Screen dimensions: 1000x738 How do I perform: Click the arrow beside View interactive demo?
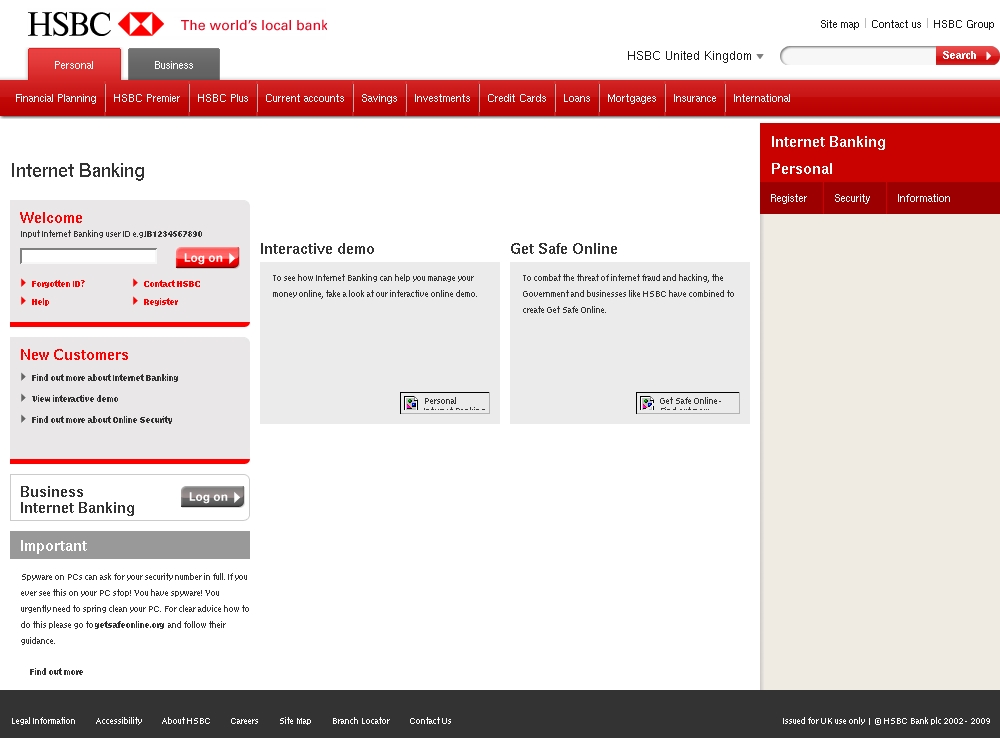coord(24,398)
